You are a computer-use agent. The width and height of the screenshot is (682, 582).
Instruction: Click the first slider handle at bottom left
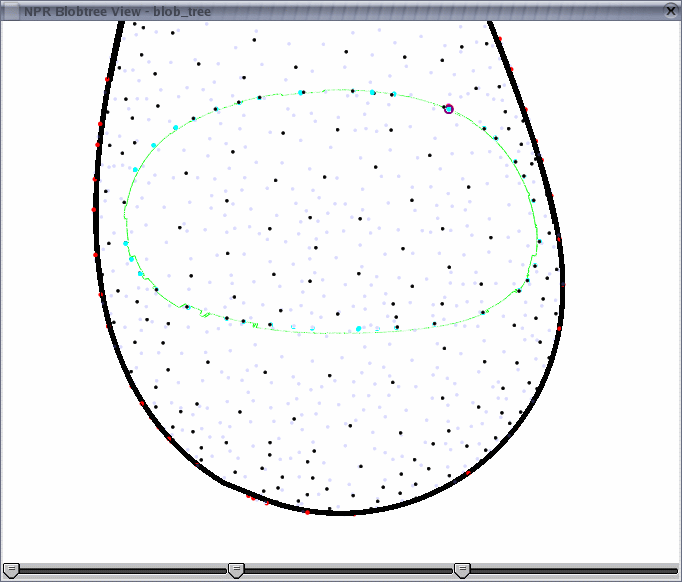click(x=11, y=570)
